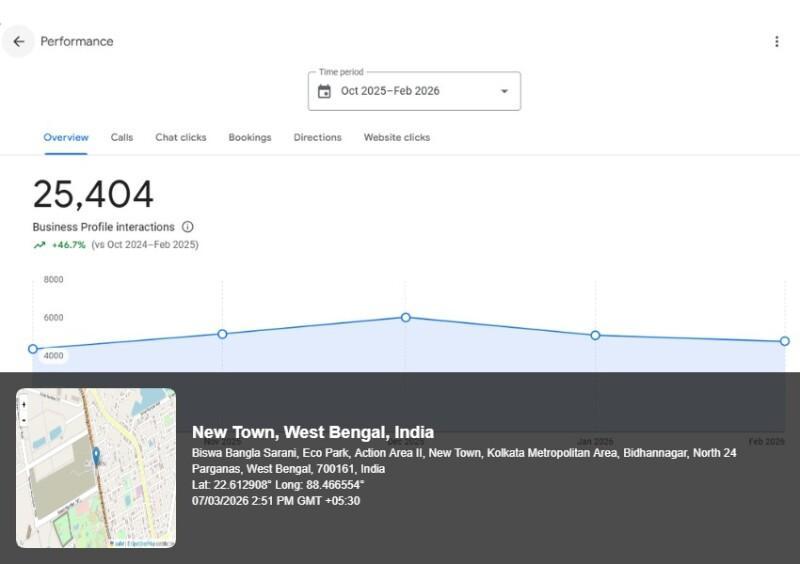Screen dimensions: 800x564
Task: Click the green trending-up arrow icon
Action: click(39, 245)
